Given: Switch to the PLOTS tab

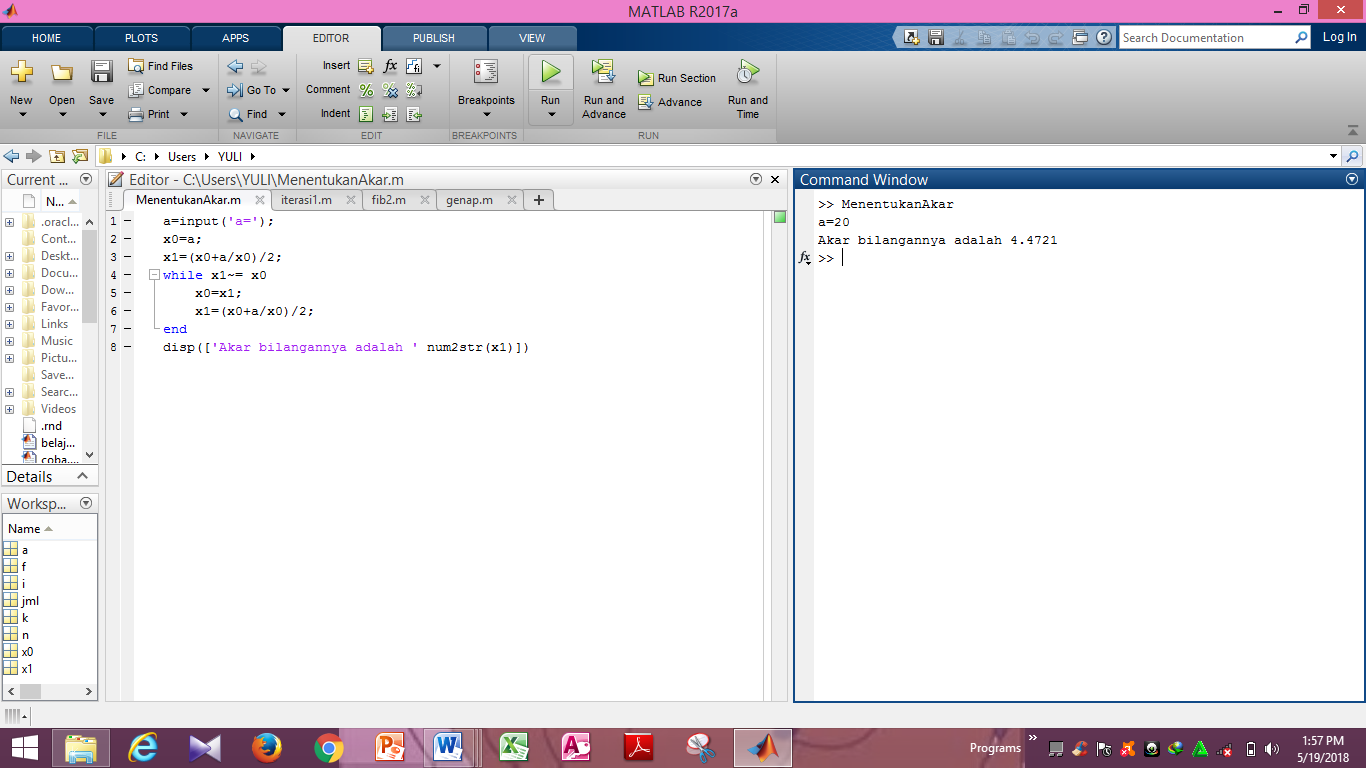Looking at the screenshot, I should [x=141, y=38].
